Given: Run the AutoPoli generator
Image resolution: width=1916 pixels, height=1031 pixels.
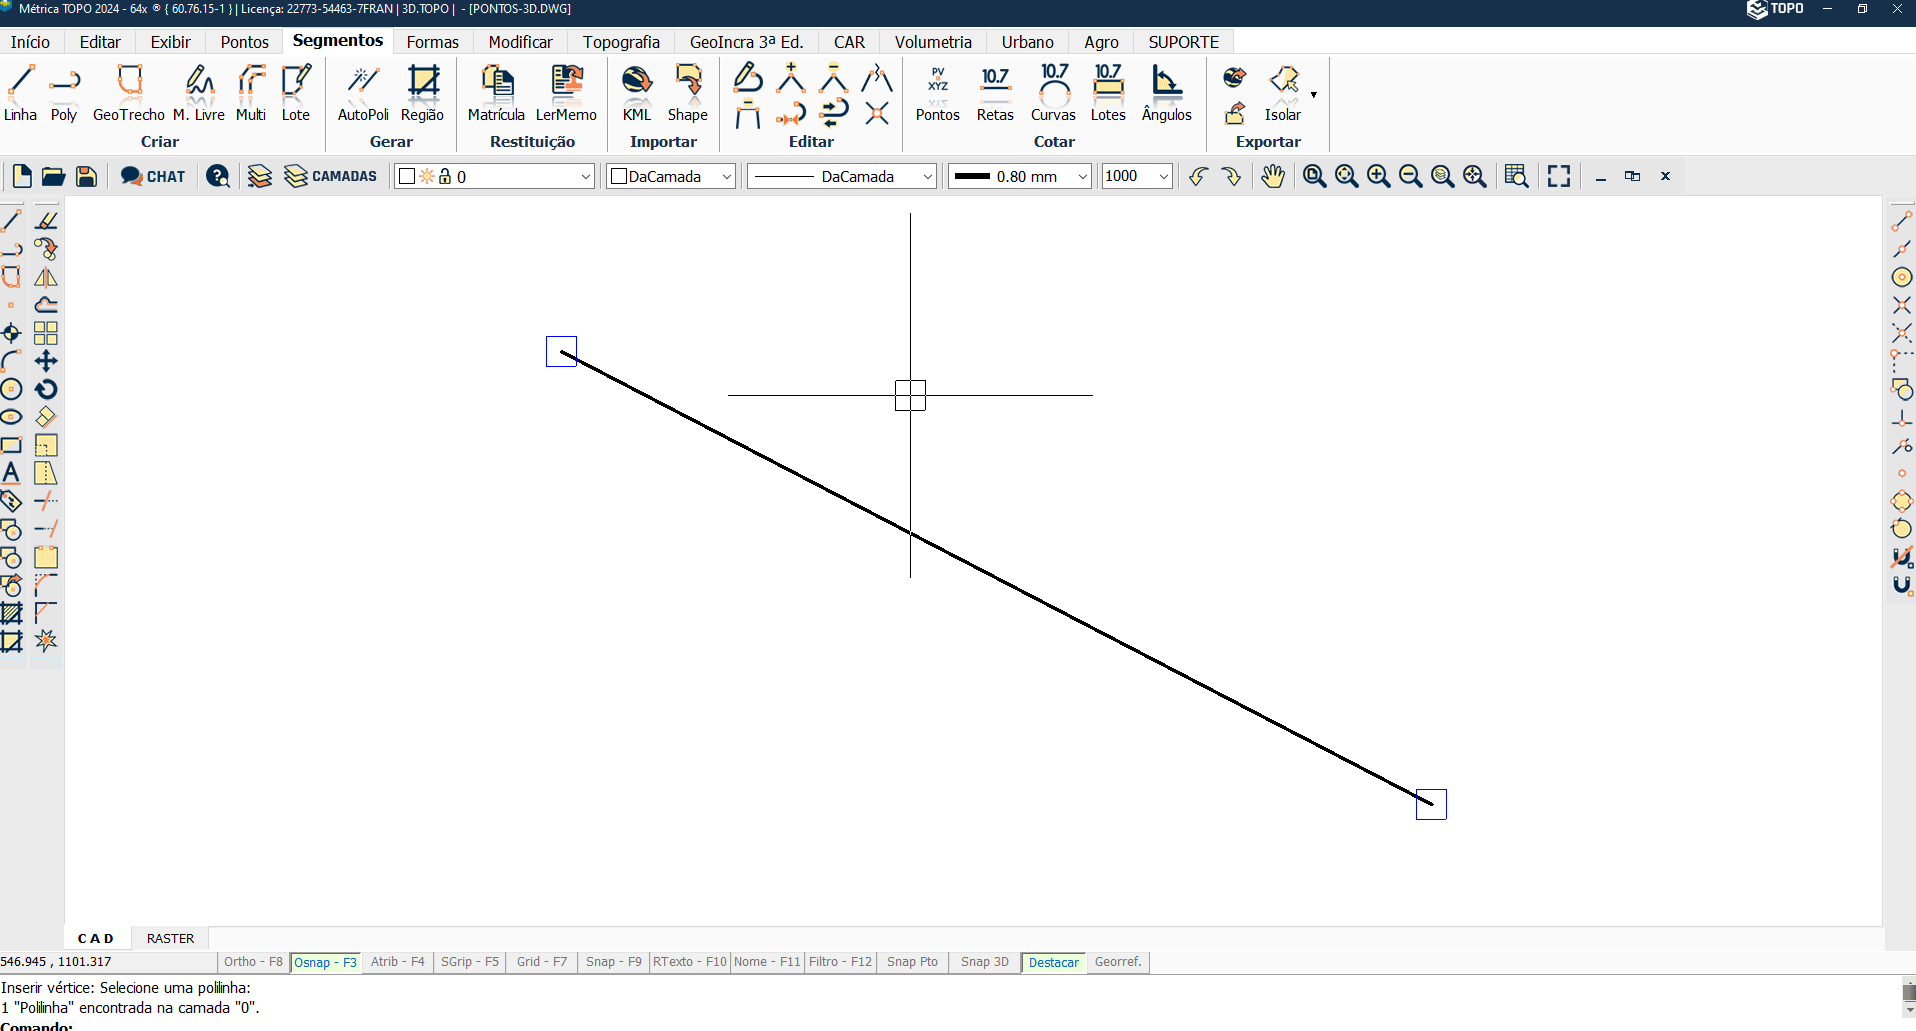Looking at the screenshot, I should pos(363,93).
